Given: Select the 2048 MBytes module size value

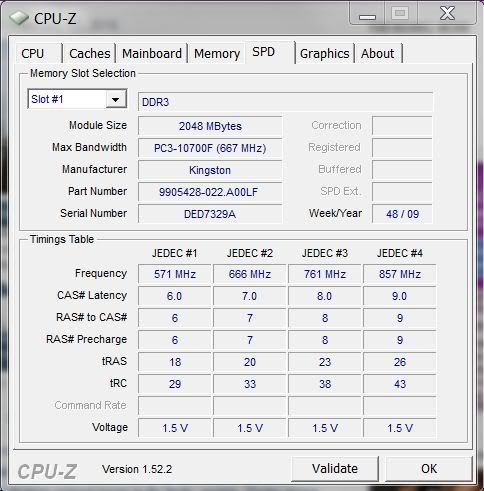Looking at the screenshot, I should pos(210,126).
